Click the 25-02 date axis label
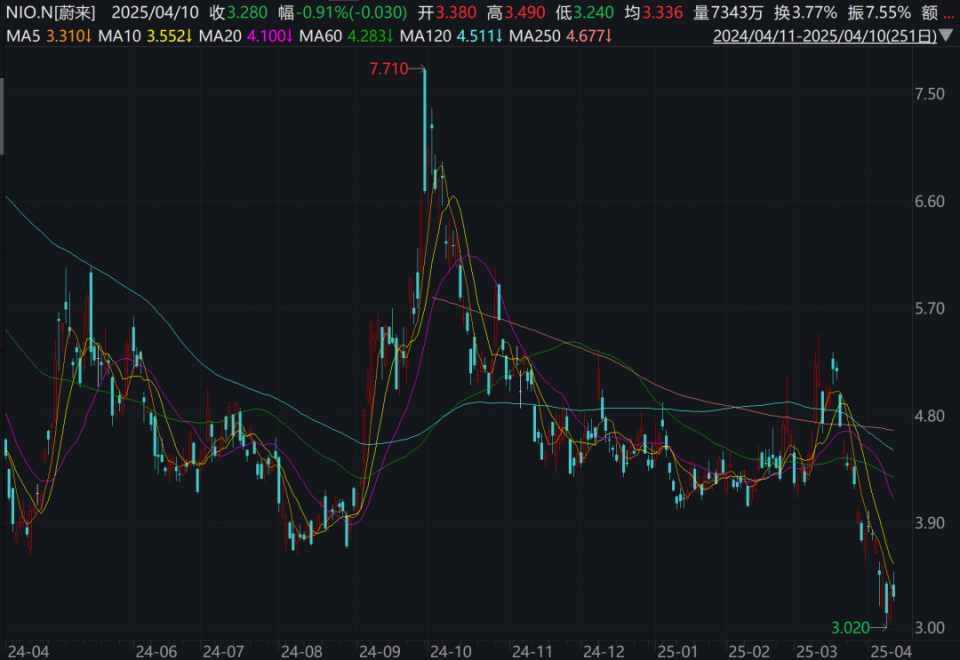960x660 pixels. click(x=749, y=651)
